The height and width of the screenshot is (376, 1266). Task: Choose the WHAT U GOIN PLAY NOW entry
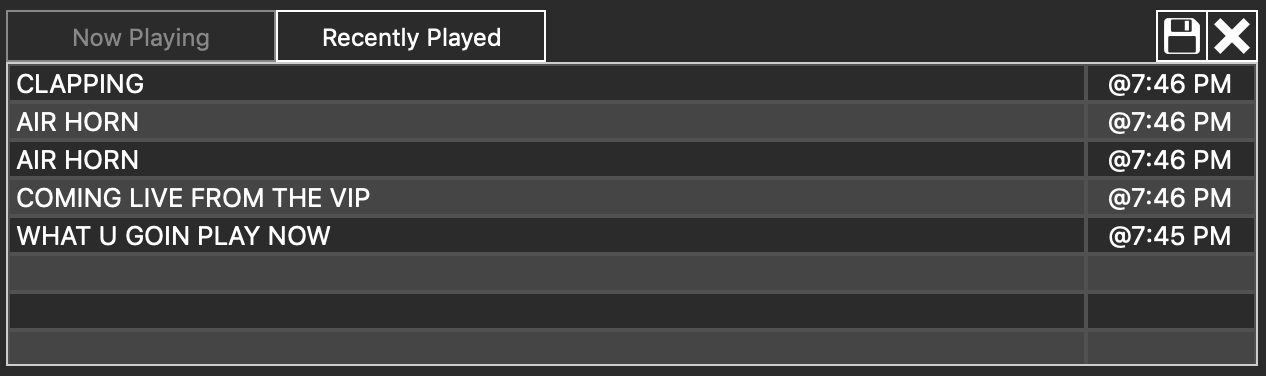(x=547, y=236)
